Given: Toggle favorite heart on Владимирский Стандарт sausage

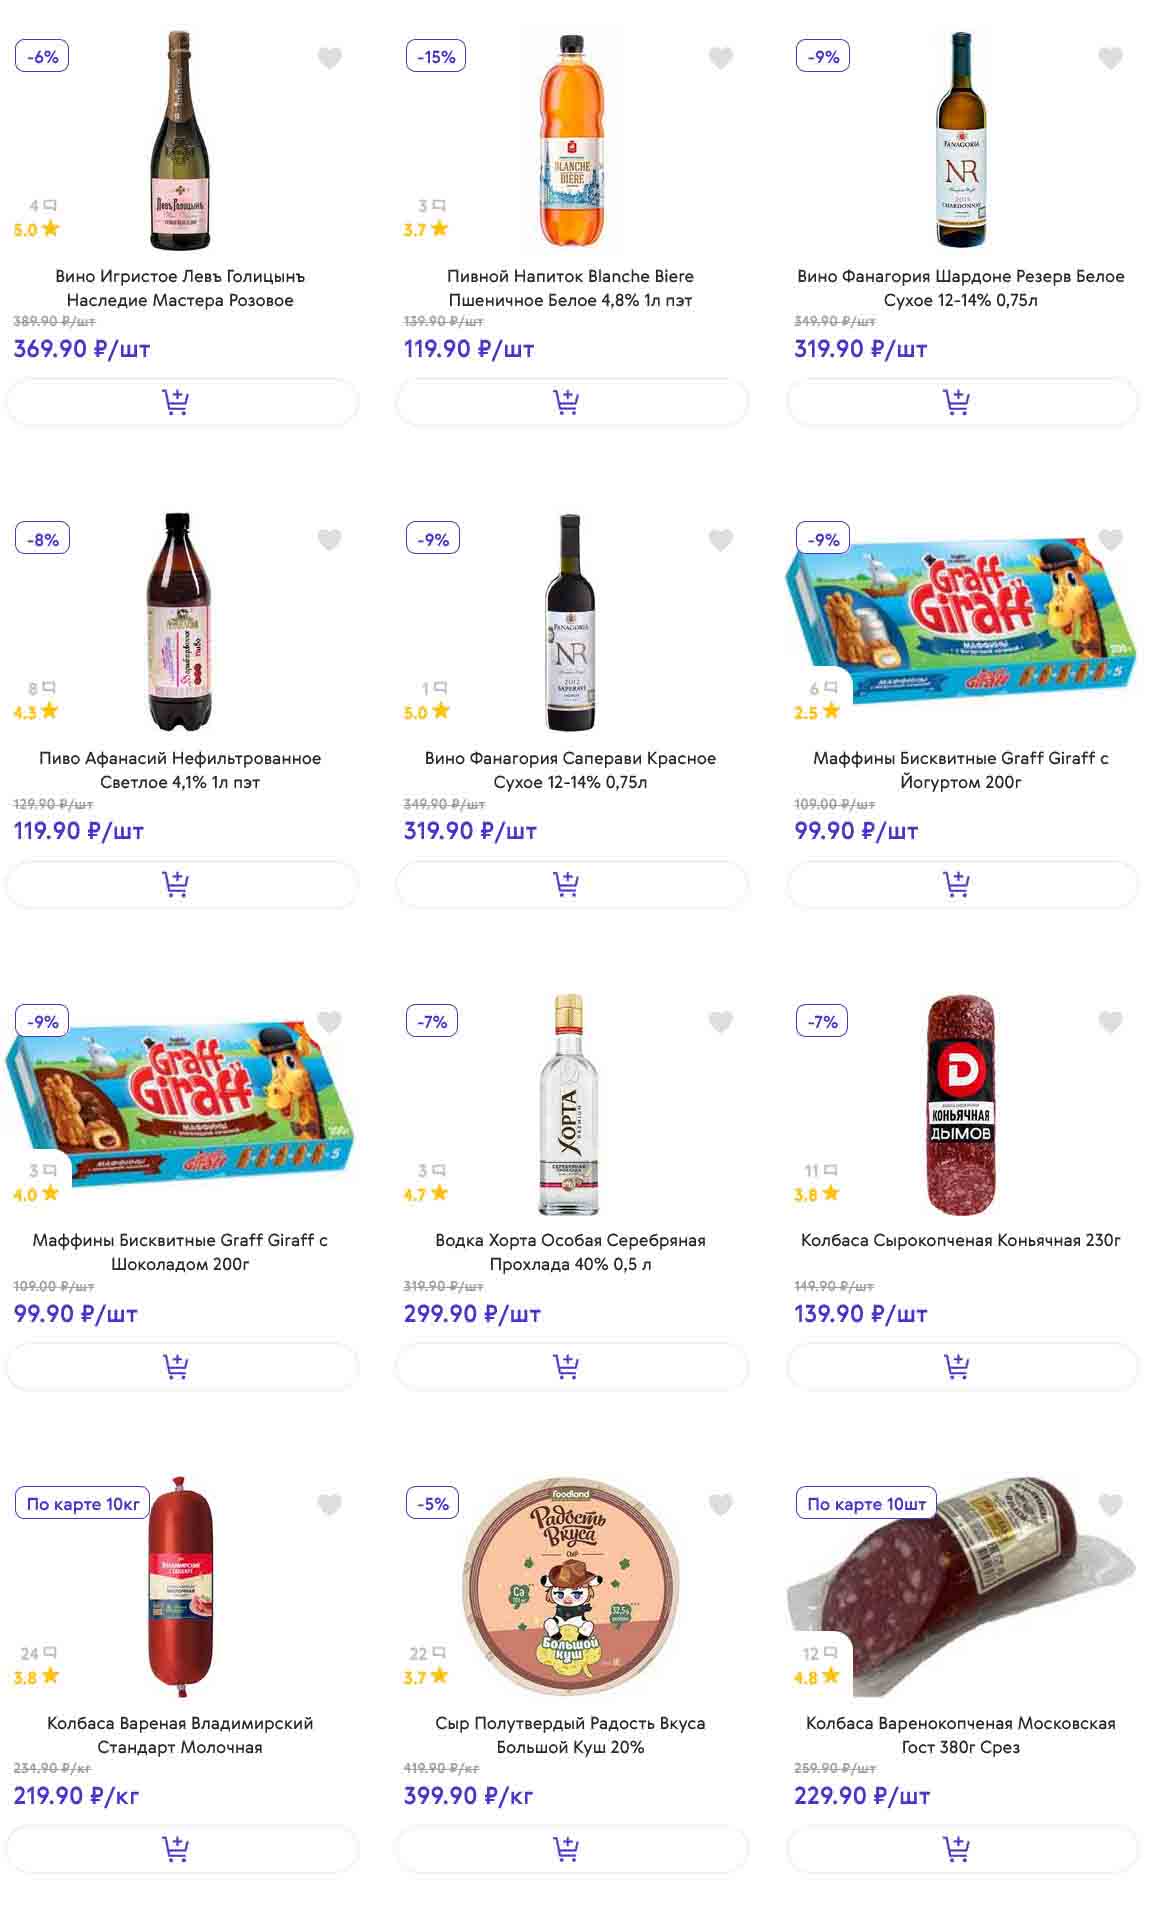Looking at the screenshot, I should tap(330, 1504).
